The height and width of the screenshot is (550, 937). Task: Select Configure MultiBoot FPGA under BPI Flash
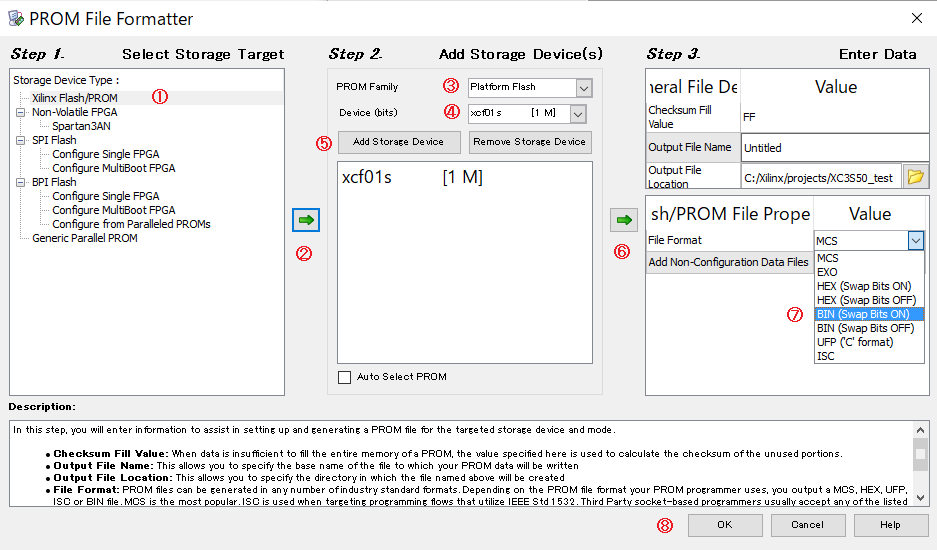tap(114, 210)
